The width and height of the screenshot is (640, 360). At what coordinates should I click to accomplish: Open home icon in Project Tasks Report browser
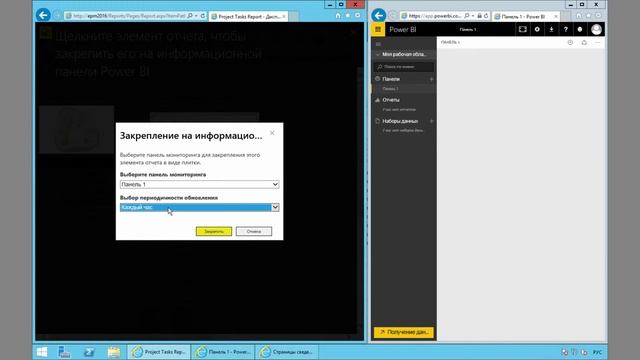338,16
